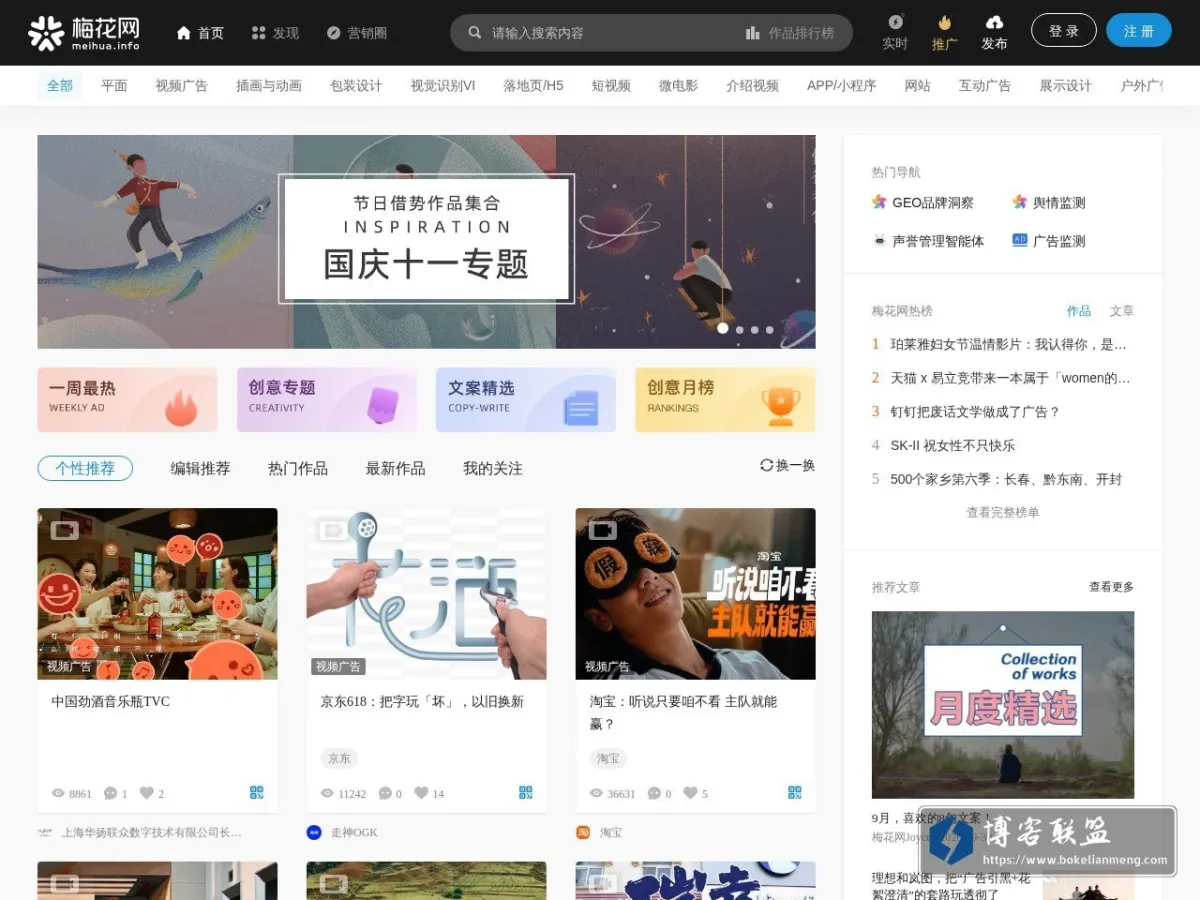Open the 广告监测 navigation link

click(1048, 241)
